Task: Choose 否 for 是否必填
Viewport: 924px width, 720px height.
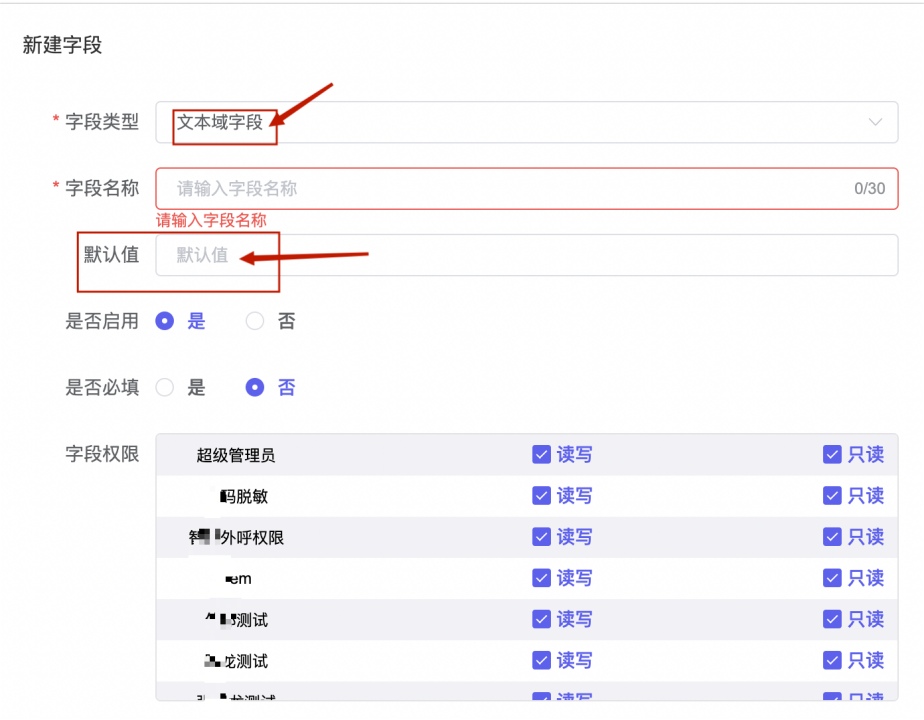Action: (x=255, y=387)
